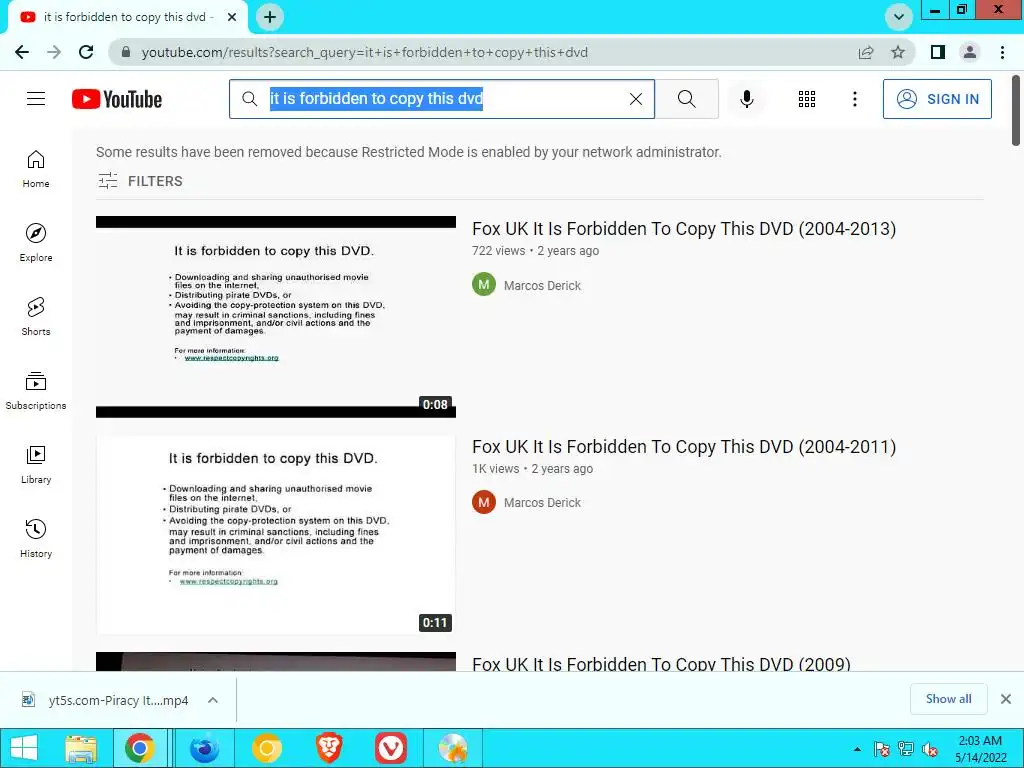
Task: Expand download item options chevron
Action: 212,700
